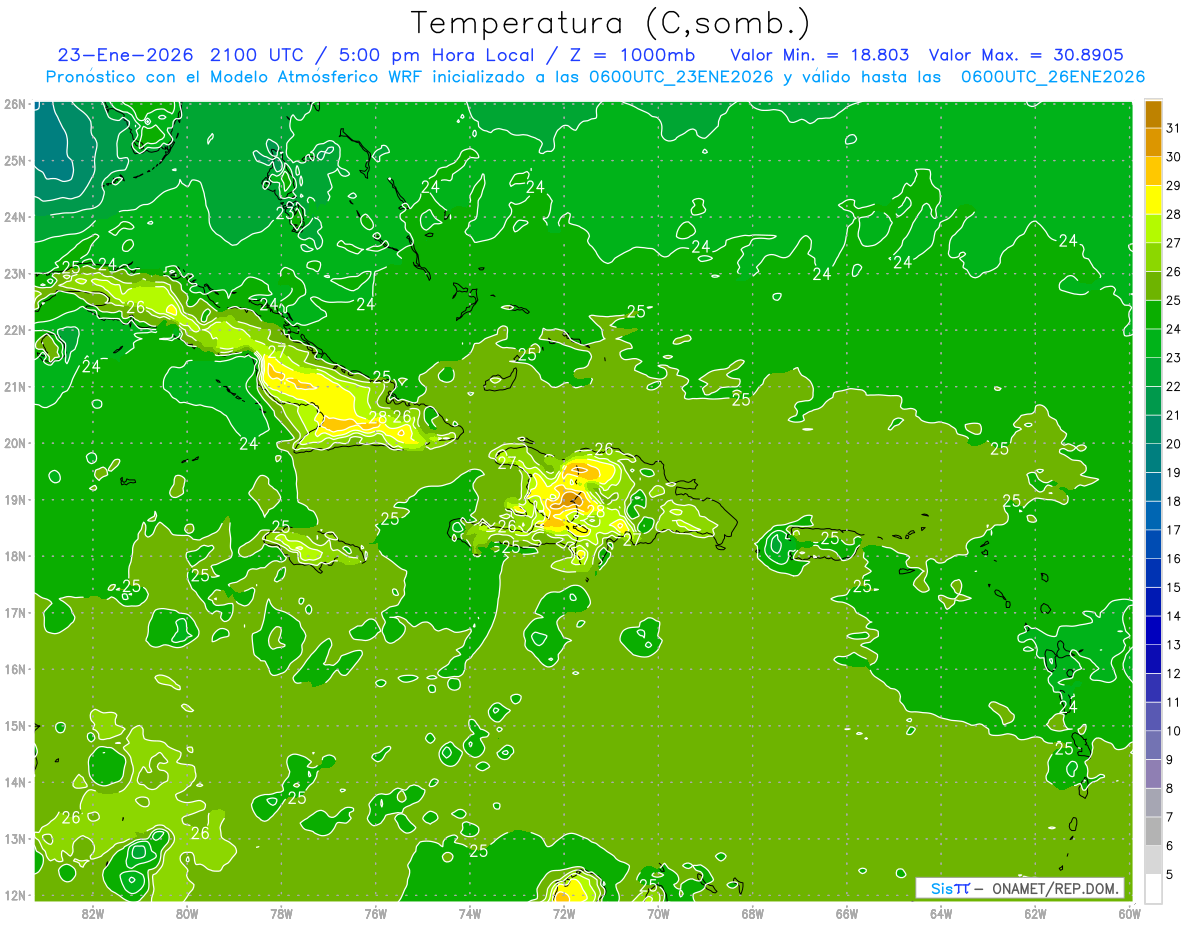Screen dimensions: 1200x927
Task: Click the "13N" latitude axis label
Action: [15, 838]
